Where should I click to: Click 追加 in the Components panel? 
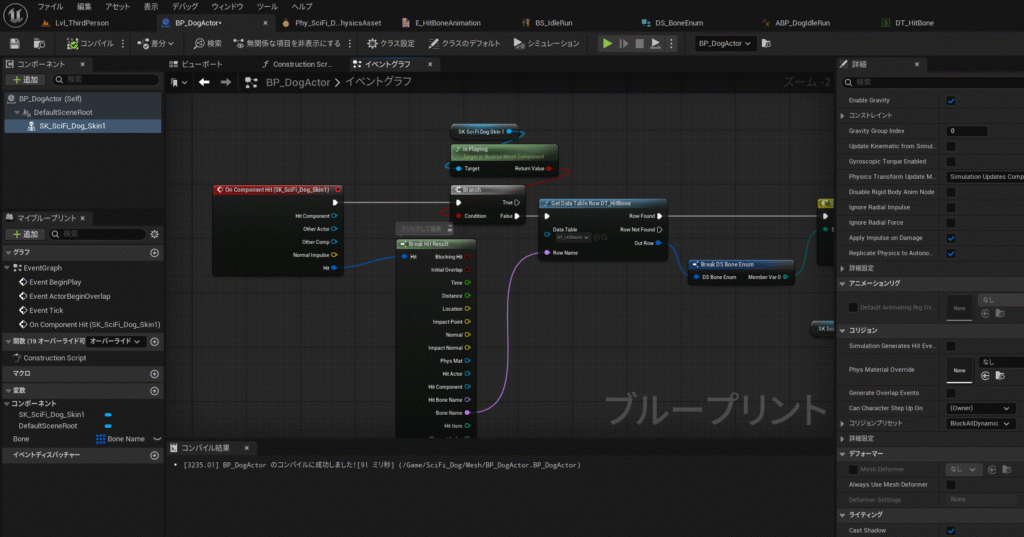click(x=25, y=80)
